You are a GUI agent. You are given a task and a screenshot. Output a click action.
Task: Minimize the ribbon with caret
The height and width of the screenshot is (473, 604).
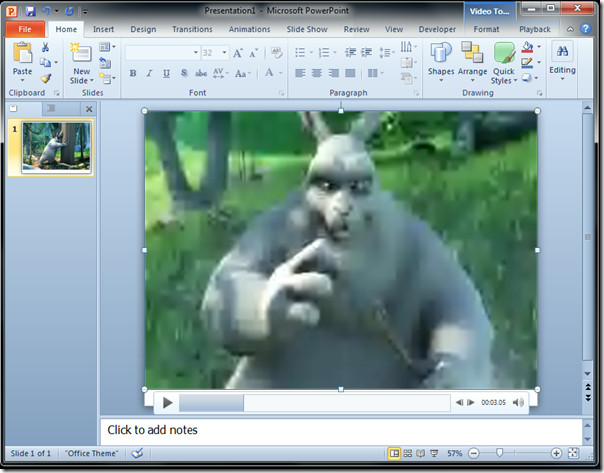(x=570, y=29)
